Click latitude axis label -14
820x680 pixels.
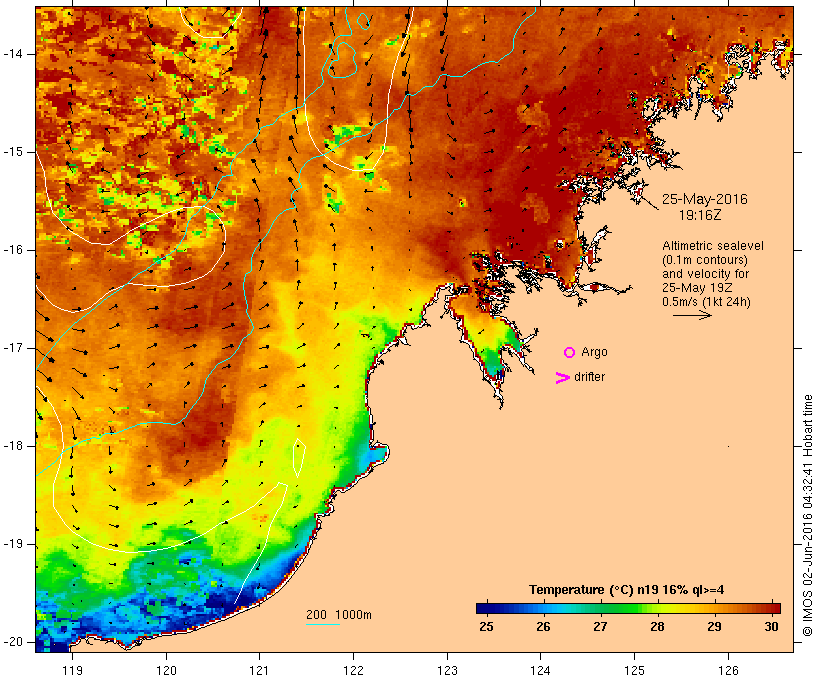click(13, 54)
